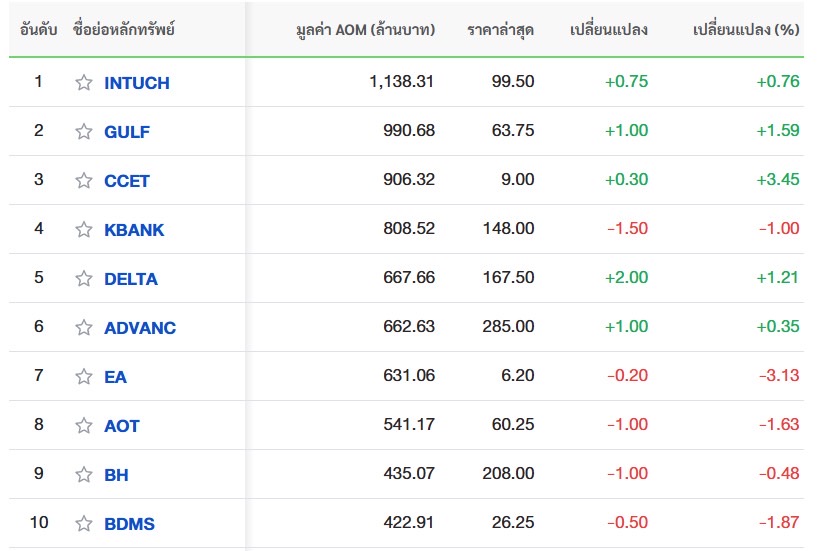Image resolution: width=832 pixels, height=551 pixels.
Task: Star the ADVANC stock row
Action: tap(84, 328)
